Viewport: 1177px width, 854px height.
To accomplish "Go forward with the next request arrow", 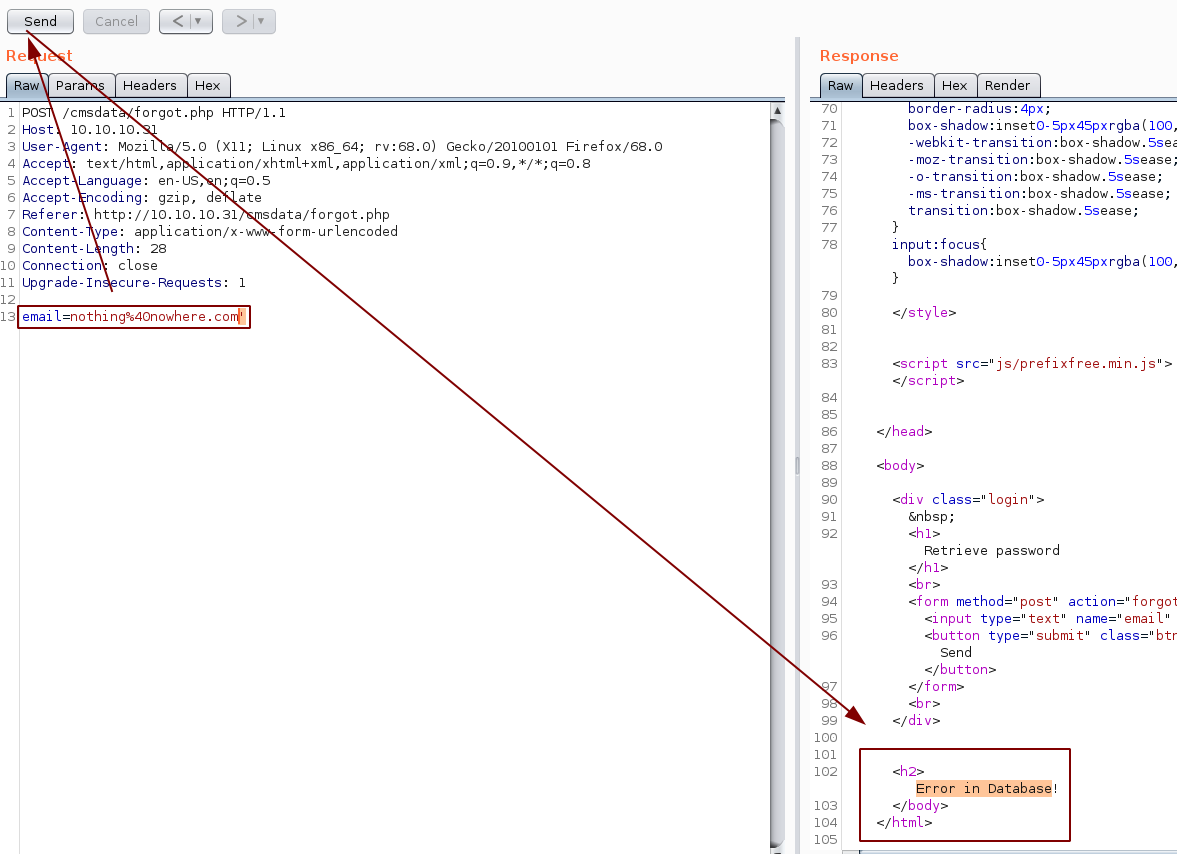I will pyautogui.click(x=240, y=22).
